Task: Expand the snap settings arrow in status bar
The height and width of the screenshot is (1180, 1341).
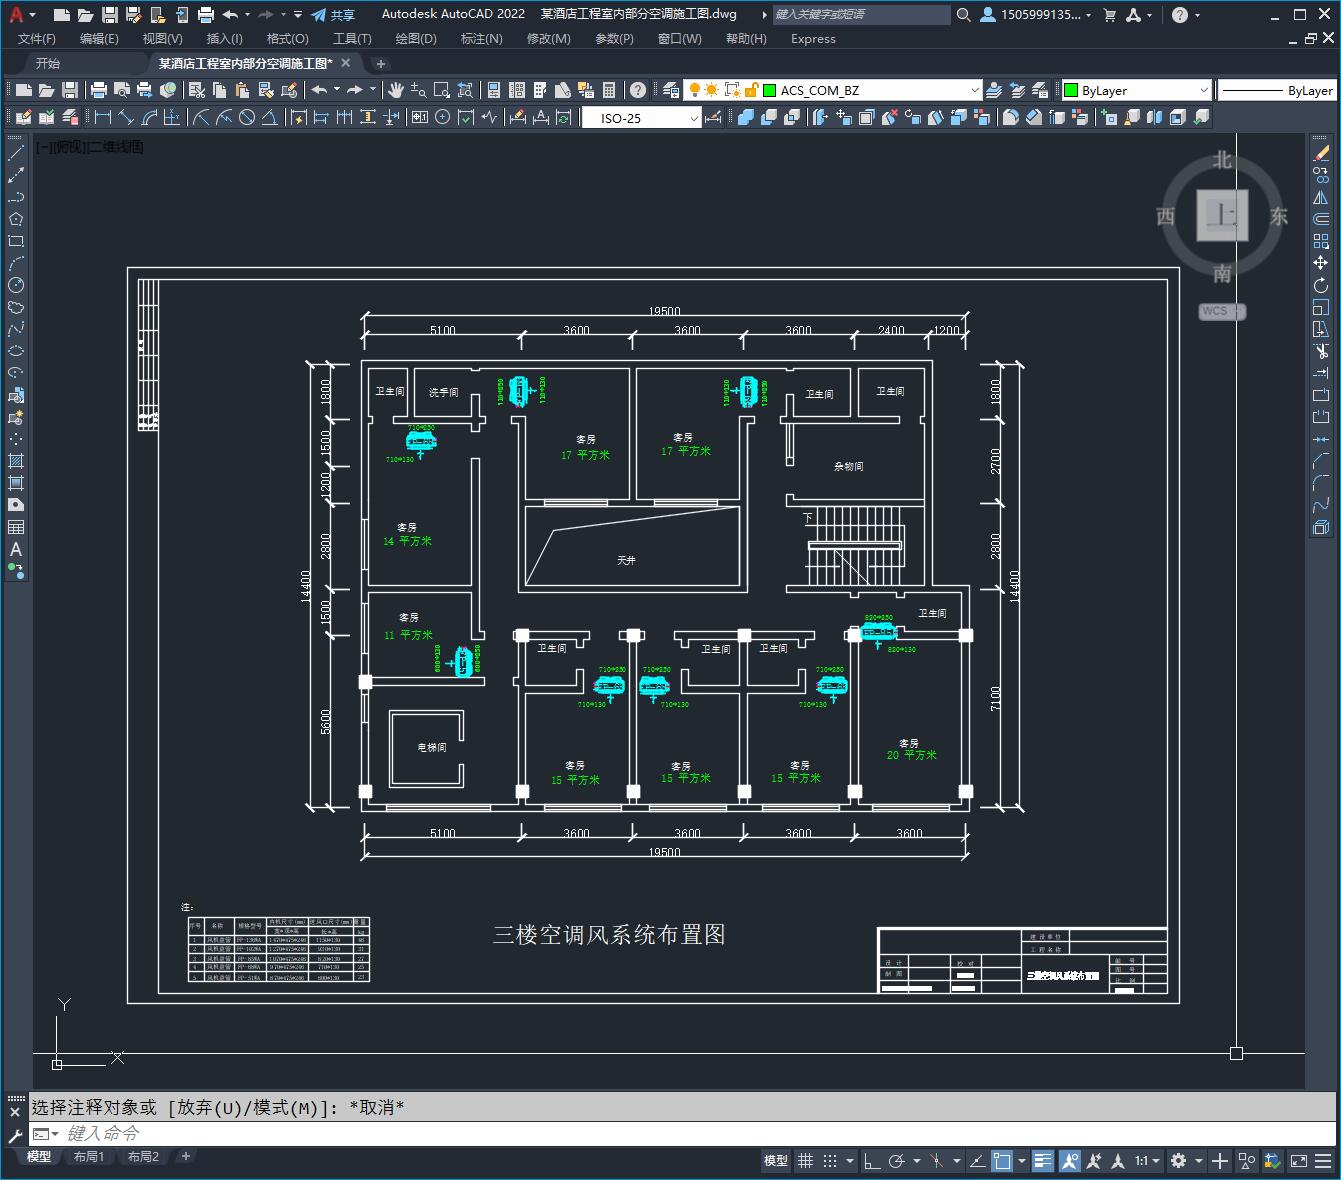Action: pos(850,1161)
